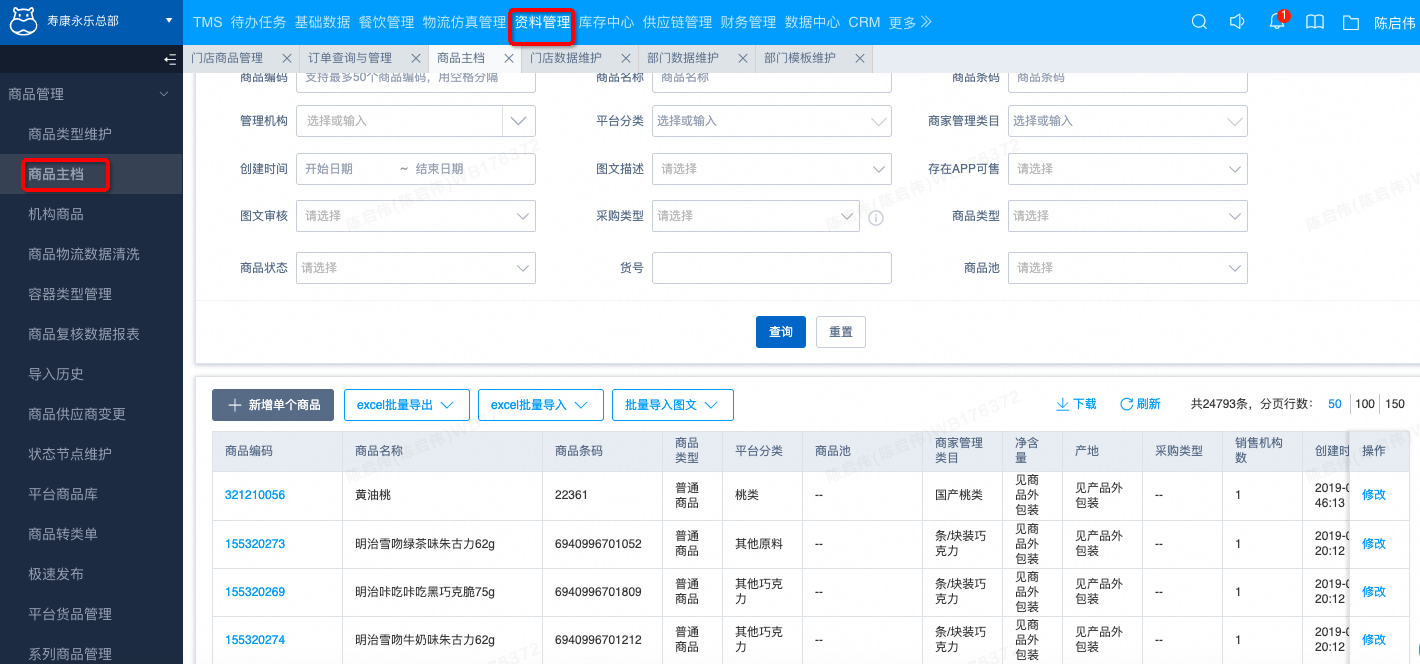Open 商品类型 filter dropdown

click(x=1128, y=216)
